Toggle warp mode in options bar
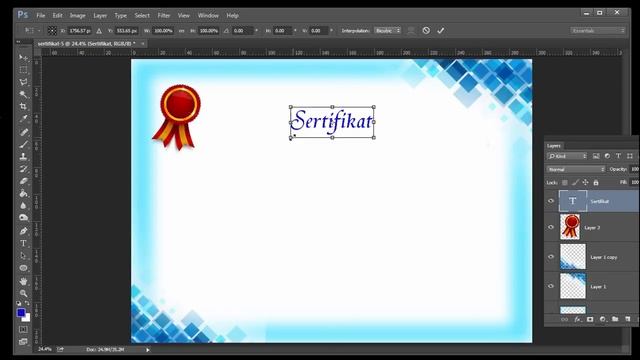 point(411,31)
